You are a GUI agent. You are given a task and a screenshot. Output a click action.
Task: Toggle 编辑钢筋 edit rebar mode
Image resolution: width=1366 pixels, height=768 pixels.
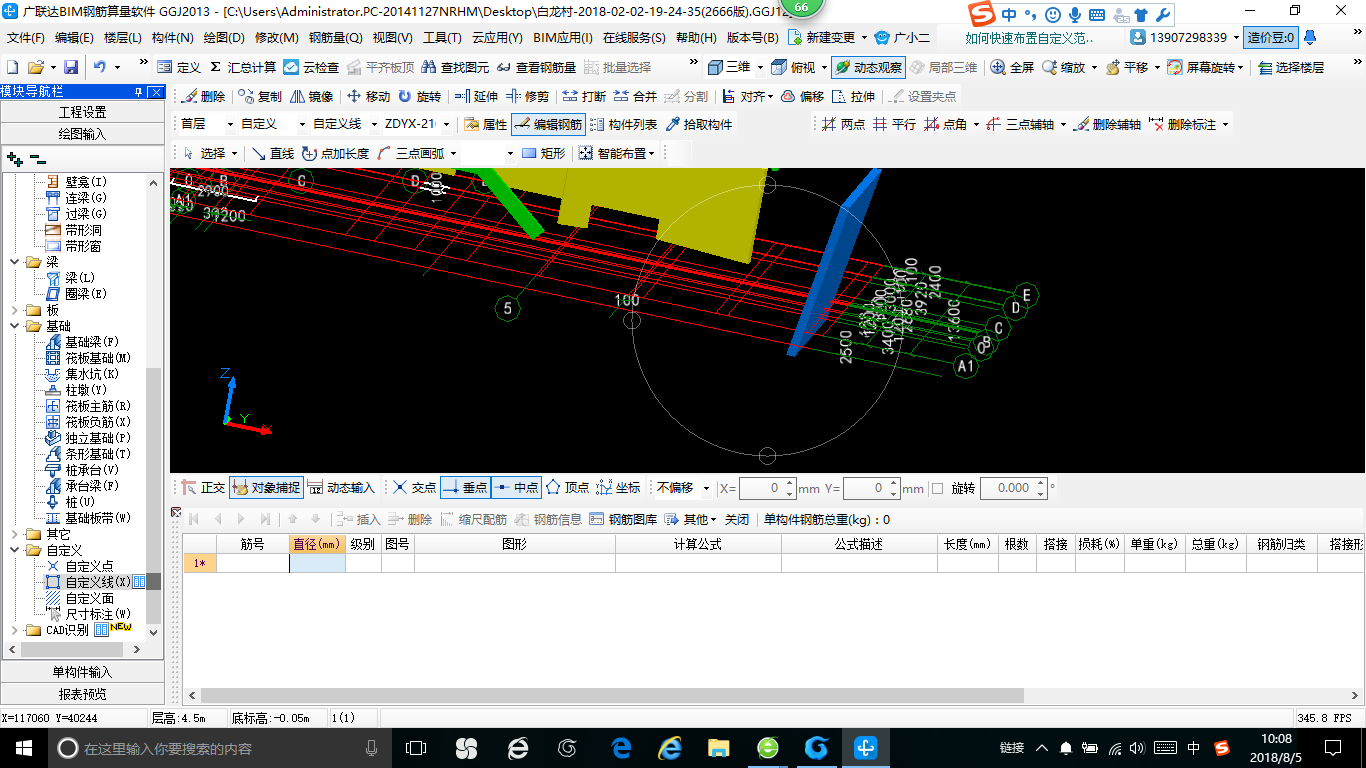(548, 125)
